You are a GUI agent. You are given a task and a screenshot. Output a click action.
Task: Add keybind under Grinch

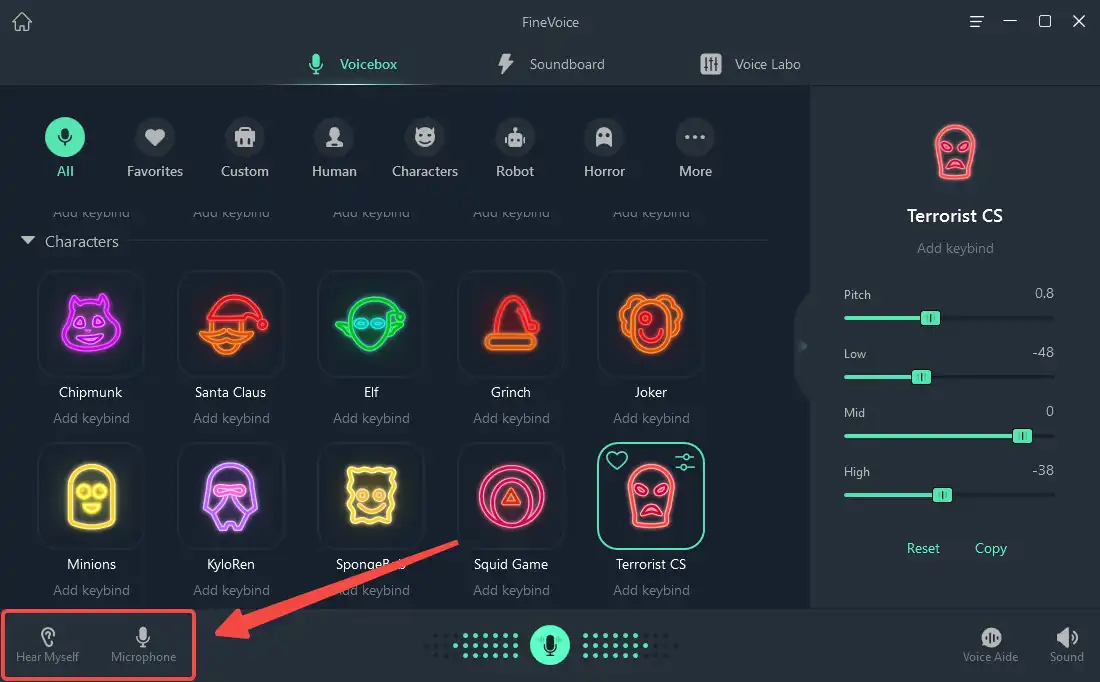pyautogui.click(x=511, y=418)
